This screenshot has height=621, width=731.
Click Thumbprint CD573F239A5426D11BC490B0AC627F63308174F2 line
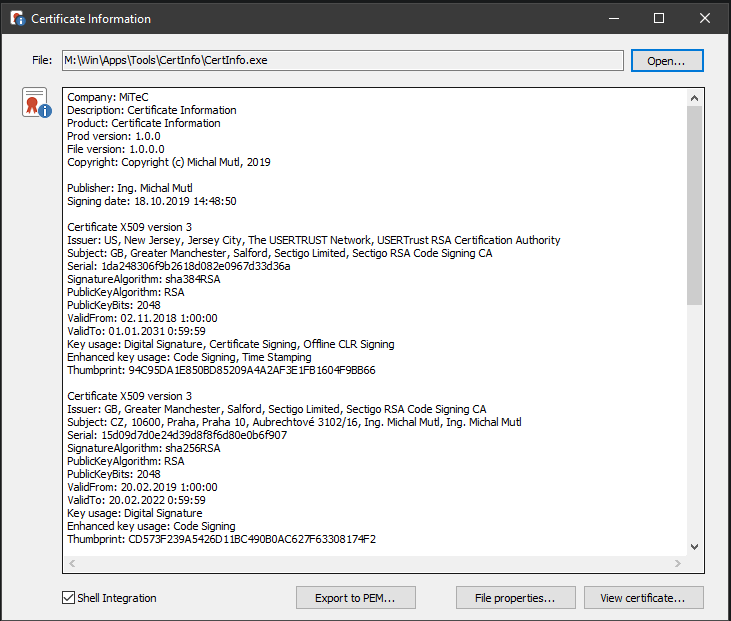tap(221, 539)
